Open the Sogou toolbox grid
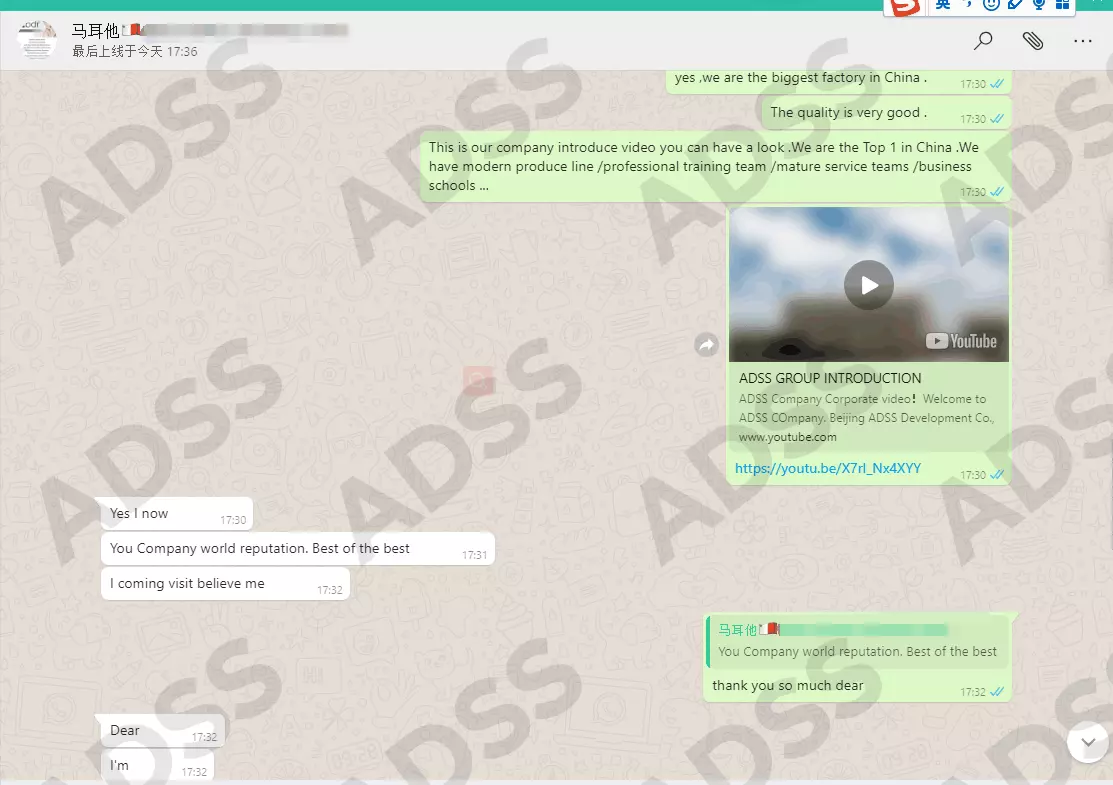The image size is (1113, 785). pyautogui.click(x=1063, y=7)
